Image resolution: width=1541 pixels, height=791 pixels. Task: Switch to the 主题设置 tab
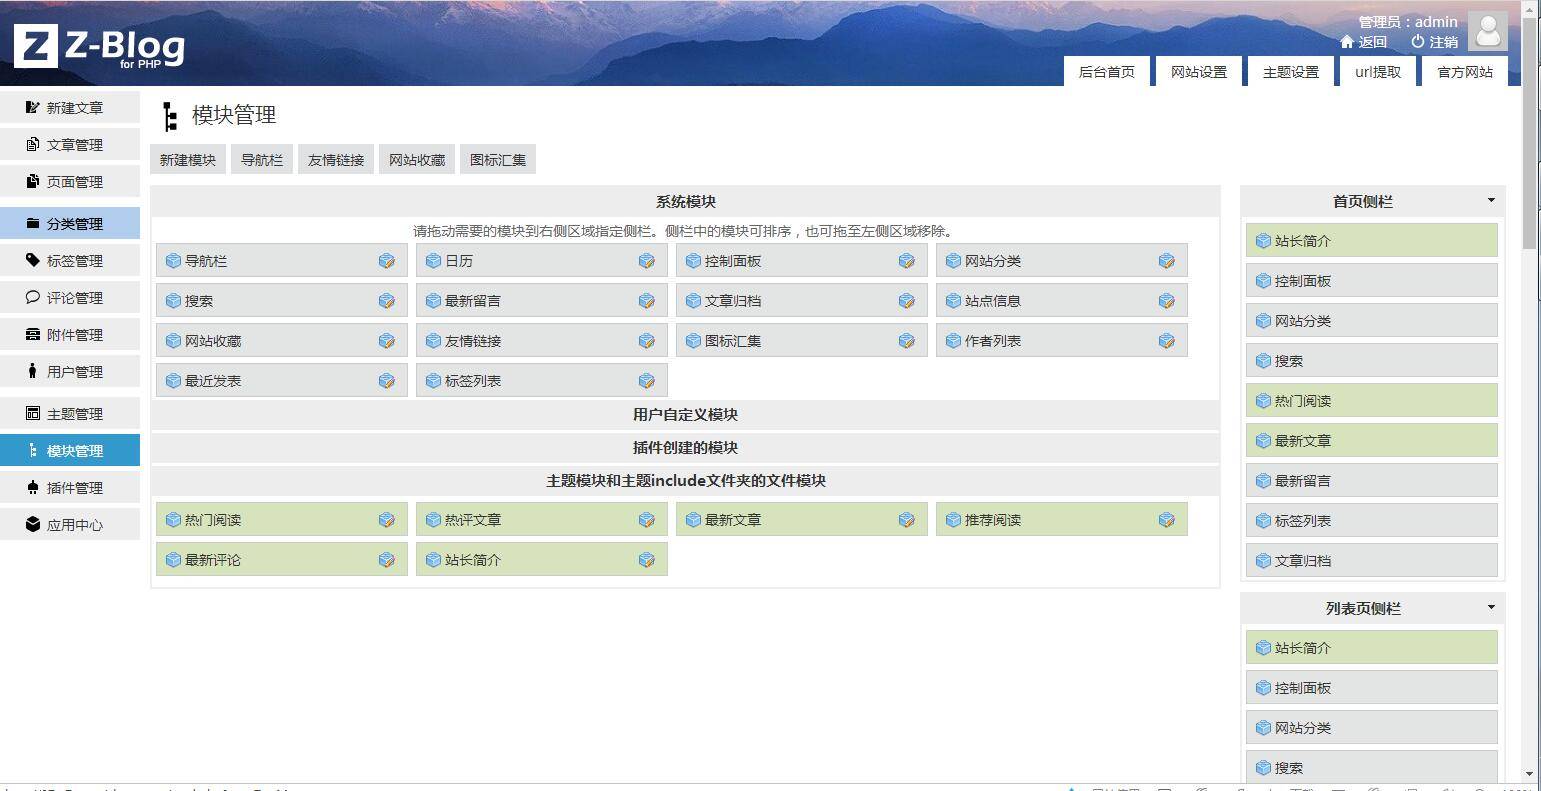pyautogui.click(x=1290, y=71)
